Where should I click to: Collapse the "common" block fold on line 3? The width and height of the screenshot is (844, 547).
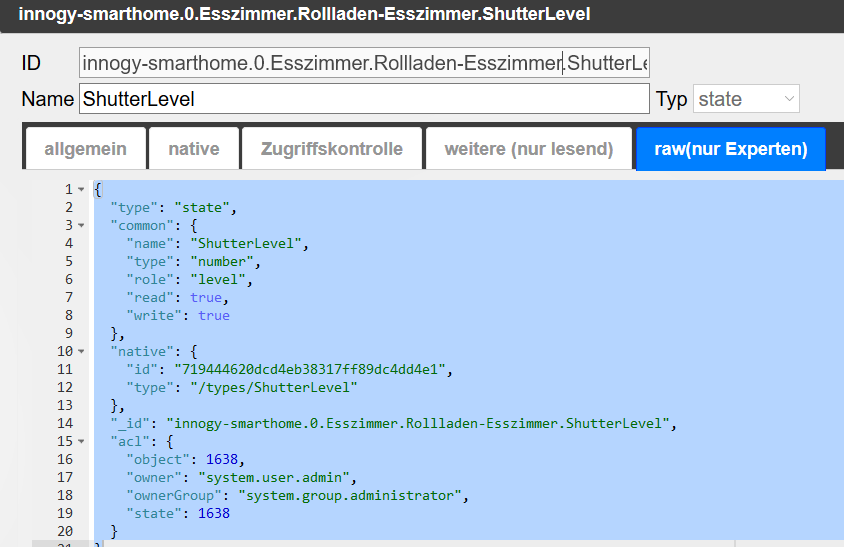(81, 226)
